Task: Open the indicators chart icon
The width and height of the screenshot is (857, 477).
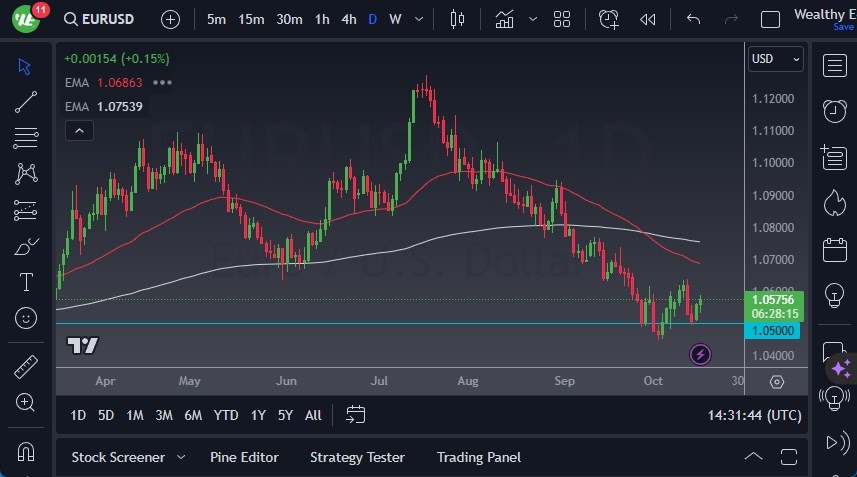Action: tap(505, 19)
